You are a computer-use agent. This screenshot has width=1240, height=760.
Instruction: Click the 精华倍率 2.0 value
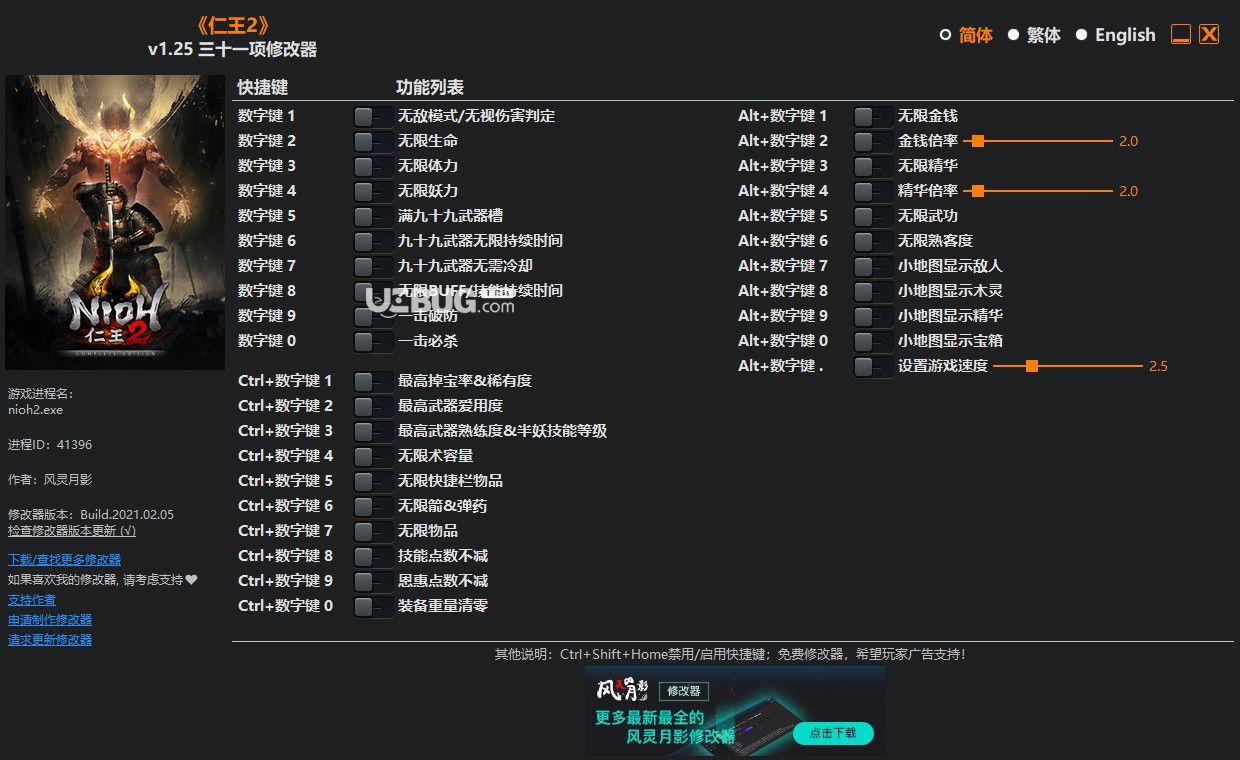tap(1128, 191)
